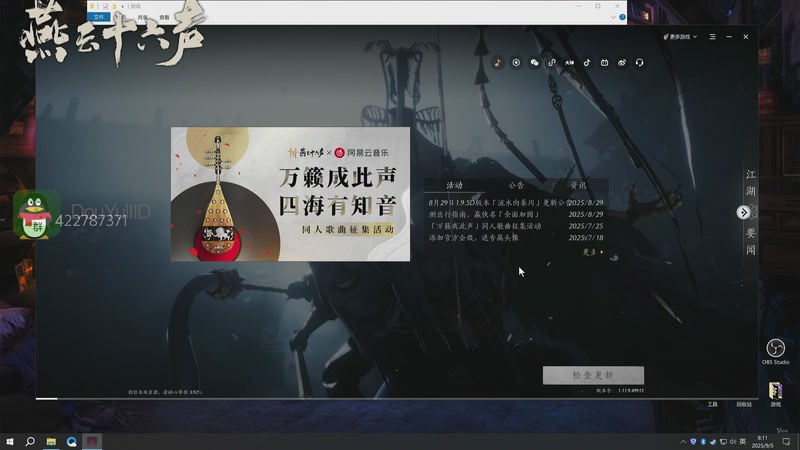Select the game launcher taskbar icon

(x=92, y=441)
